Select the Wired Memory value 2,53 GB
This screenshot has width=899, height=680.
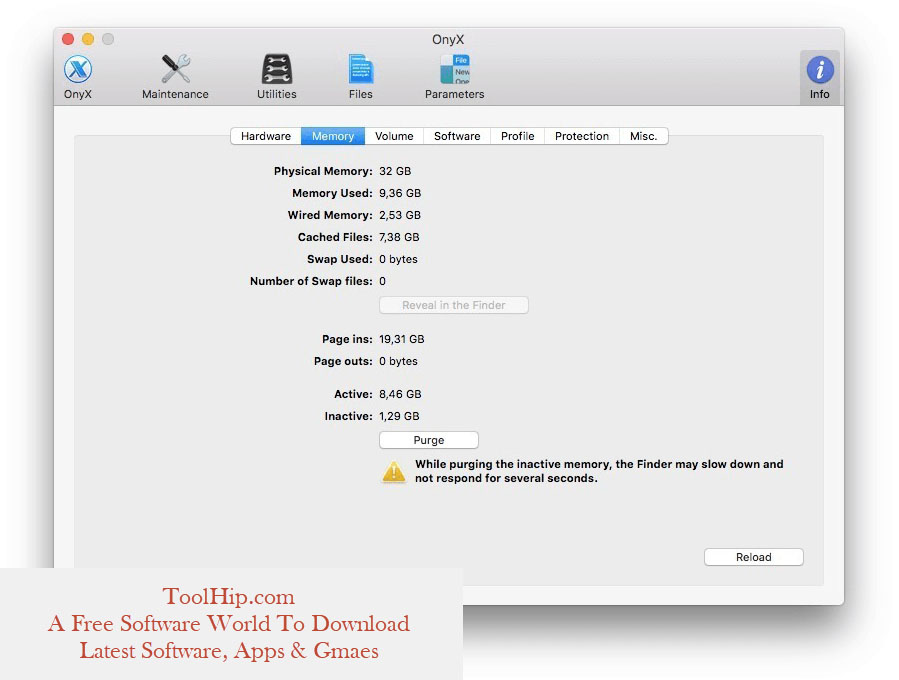coord(400,215)
